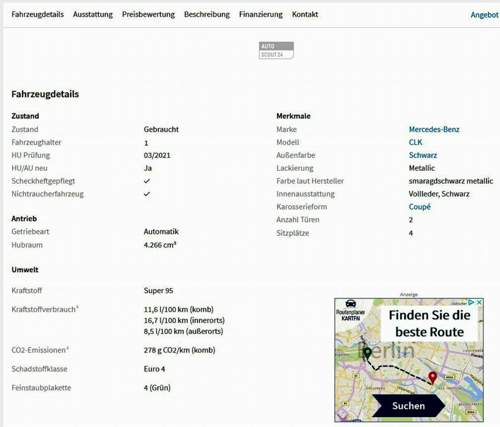Close the route ad with X icon
The image size is (500, 427).
coord(479,302)
